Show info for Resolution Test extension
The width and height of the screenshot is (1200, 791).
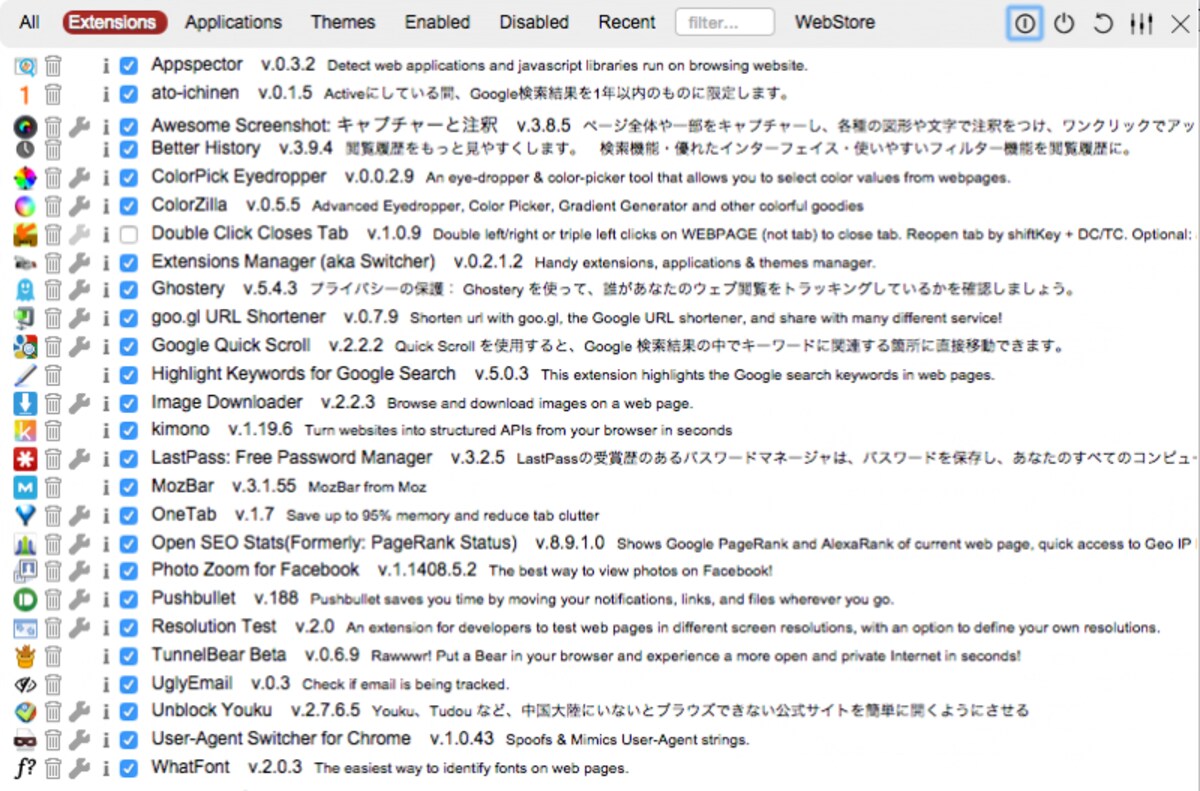coord(106,628)
